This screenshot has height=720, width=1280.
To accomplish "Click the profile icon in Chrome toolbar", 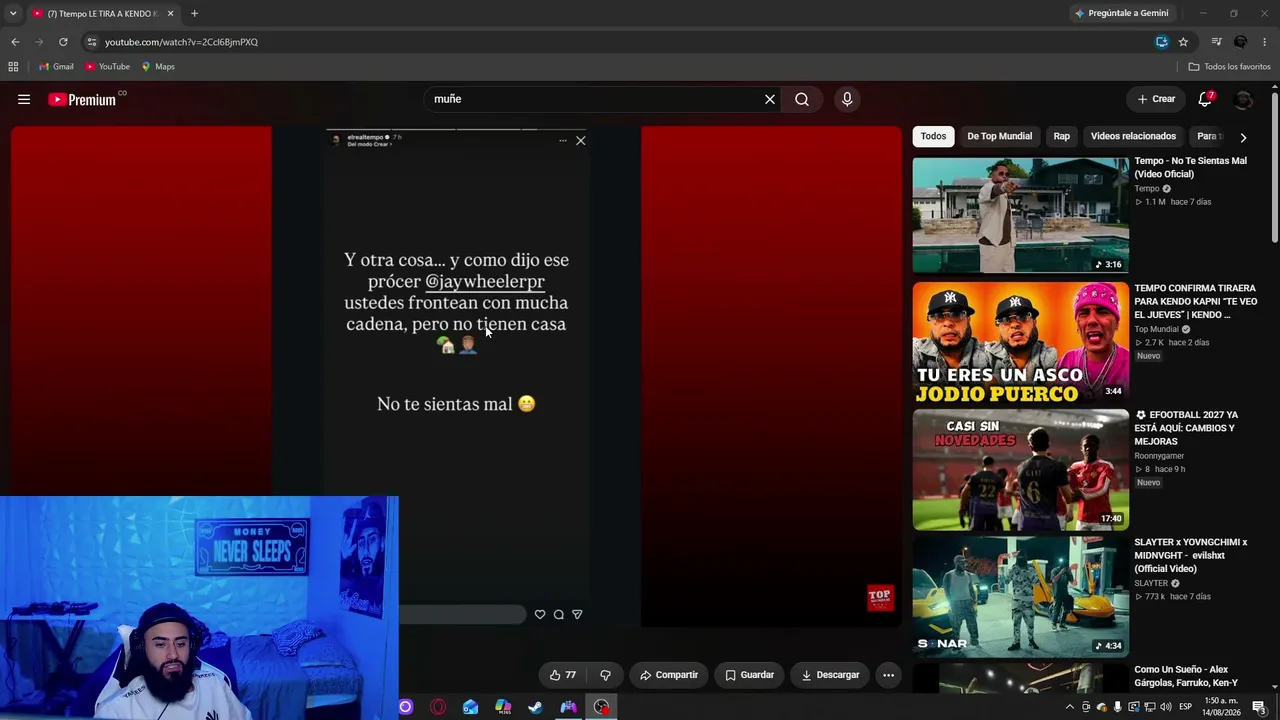I will pyautogui.click(x=1240, y=42).
